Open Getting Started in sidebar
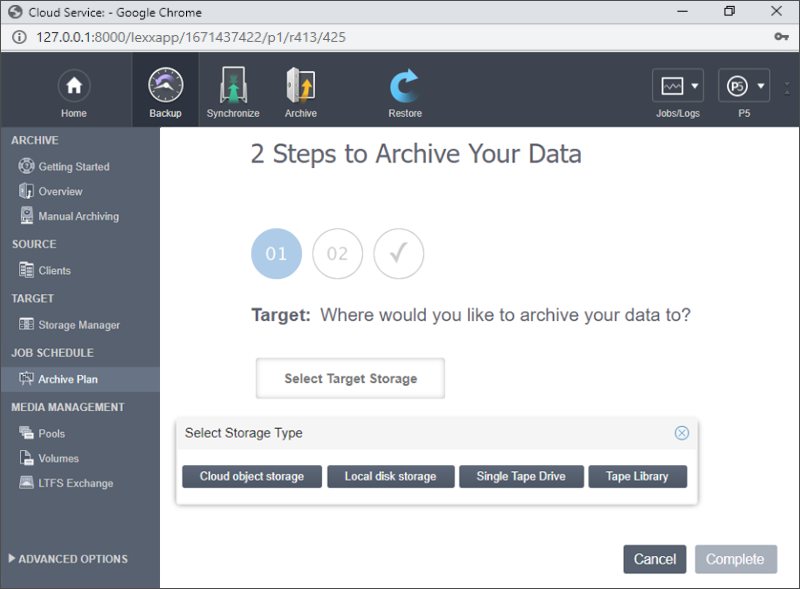The image size is (800, 589). pyautogui.click(x=74, y=166)
